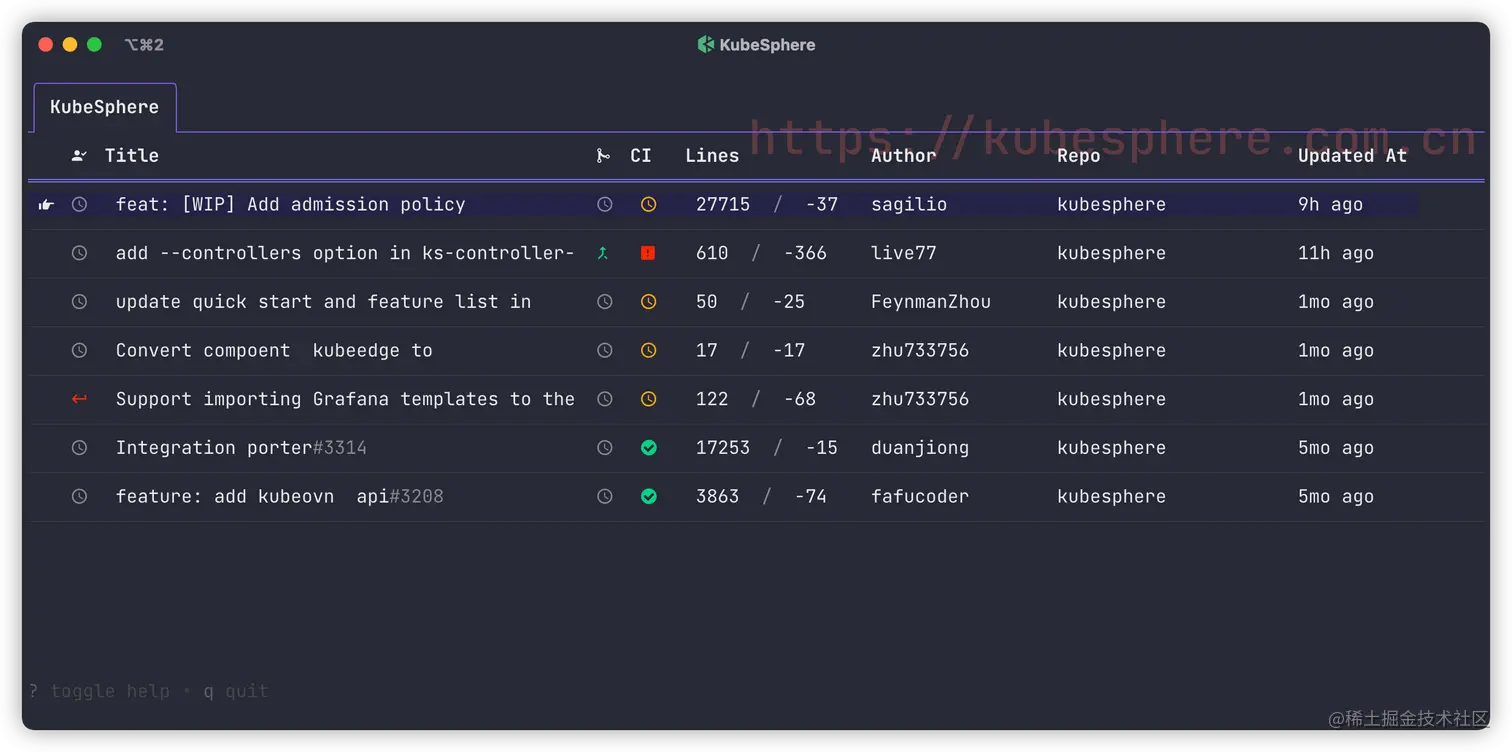
Task: Click red changes-requested arrow for Grafana row
Action: (80, 399)
